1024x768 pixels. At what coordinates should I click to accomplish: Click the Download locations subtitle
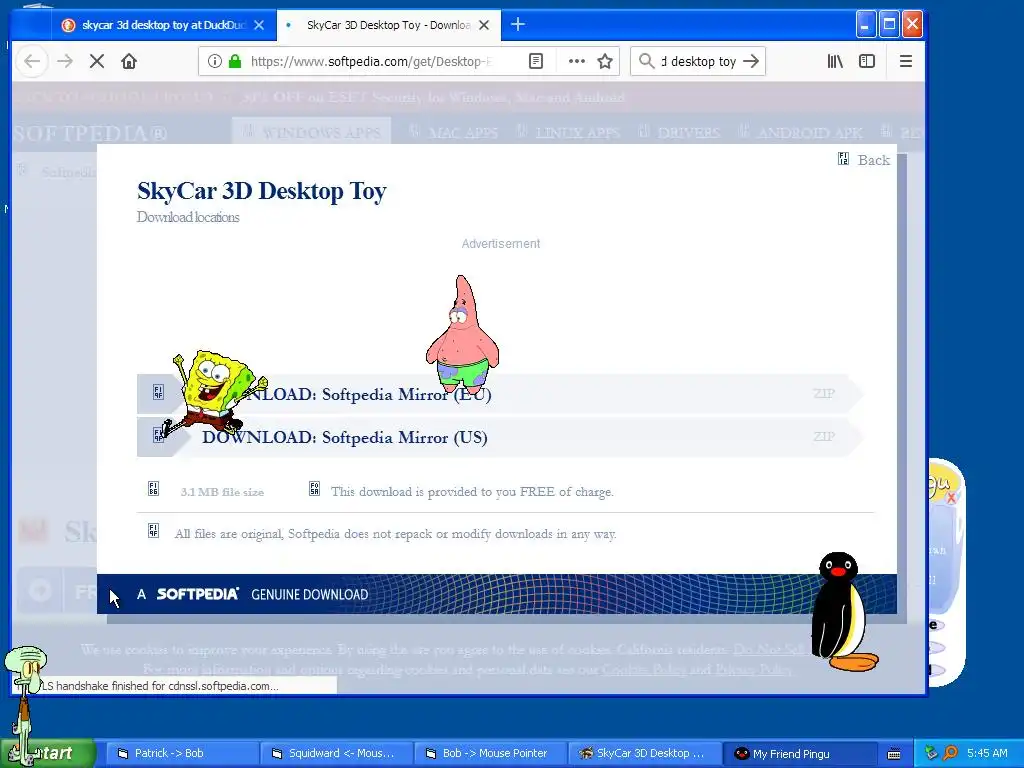pos(188,217)
